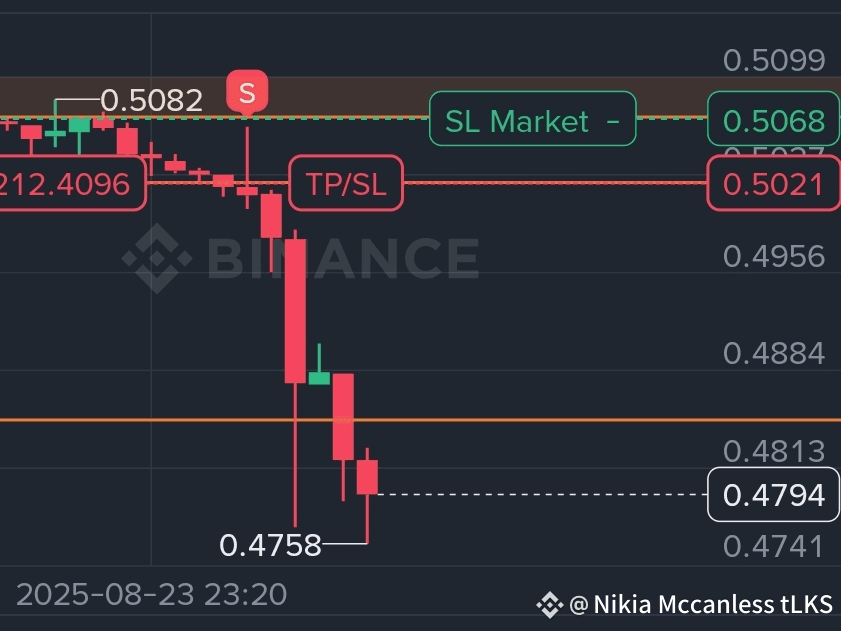Image resolution: width=841 pixels, height=631 pixels.
Task: Click the 0.5082 high price annotation
Action: click(x=152, y=100)
